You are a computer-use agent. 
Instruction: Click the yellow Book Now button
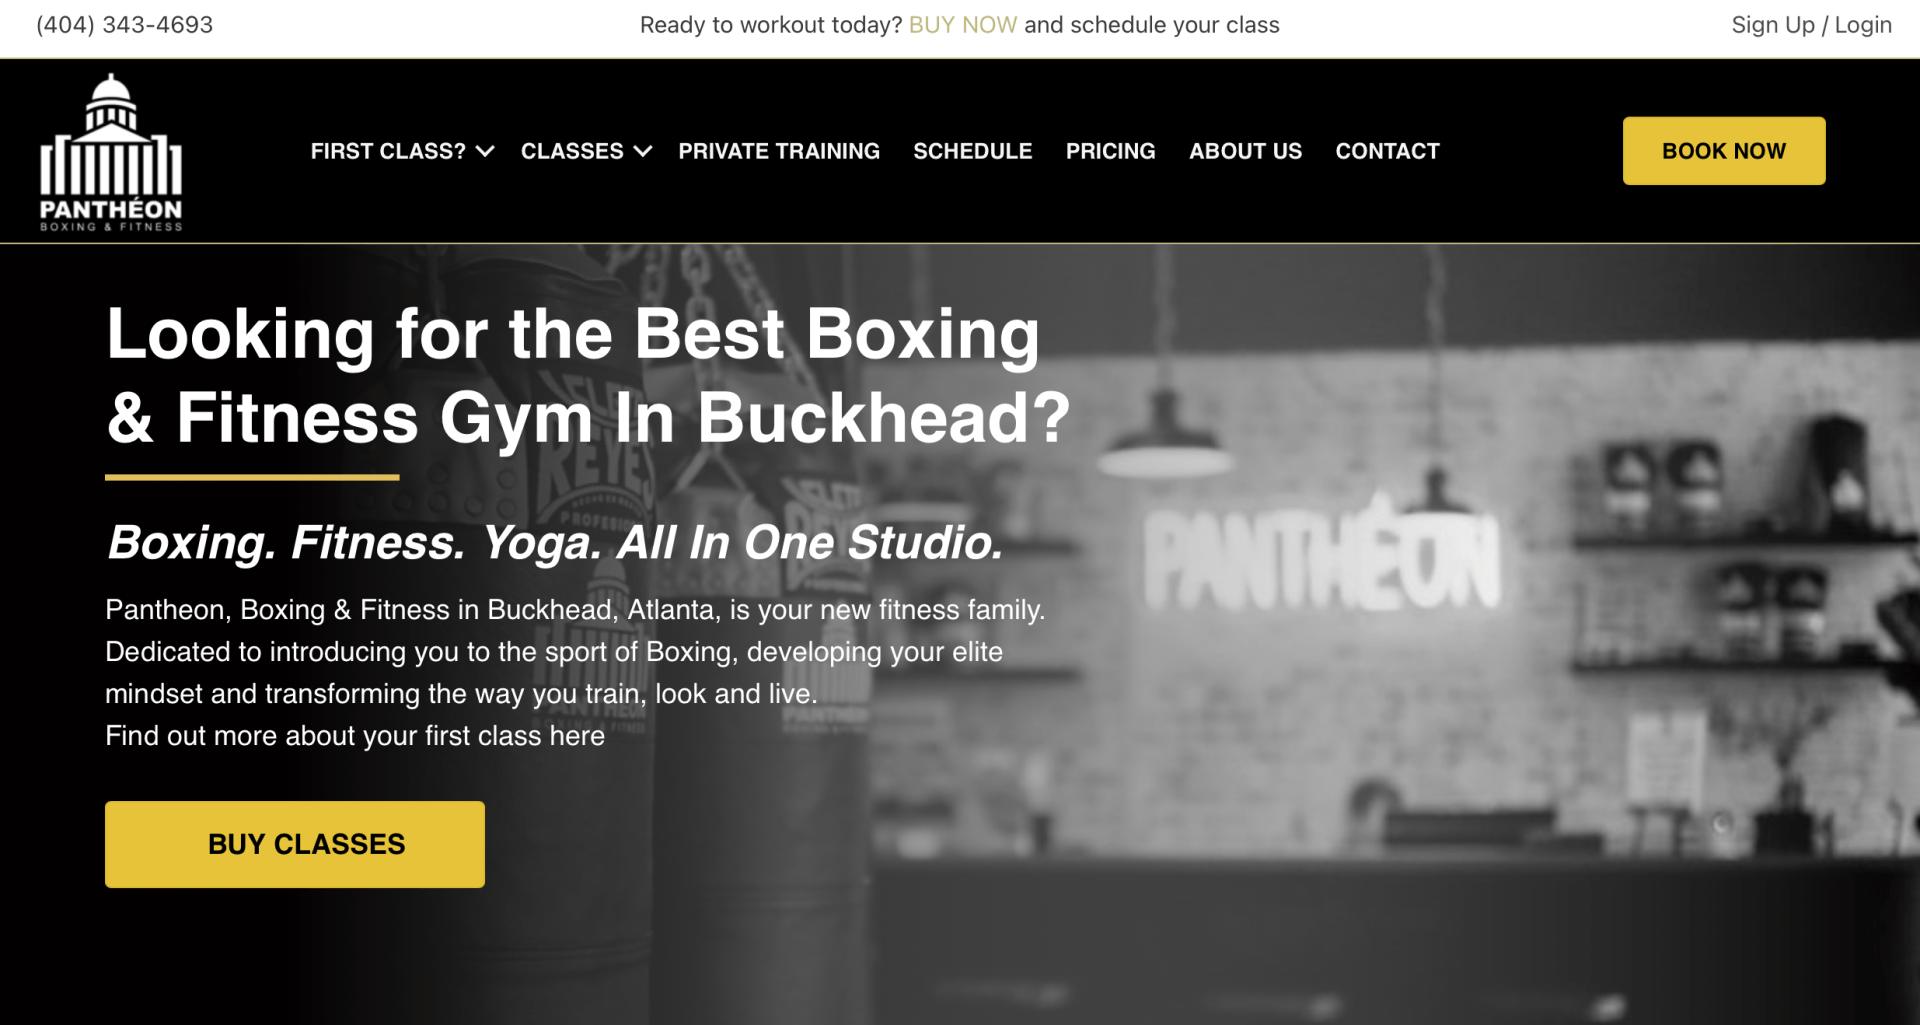1724,151
